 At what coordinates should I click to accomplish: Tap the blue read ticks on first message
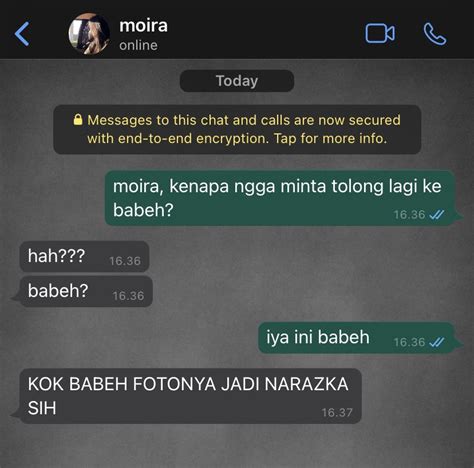tap(436, 215)
